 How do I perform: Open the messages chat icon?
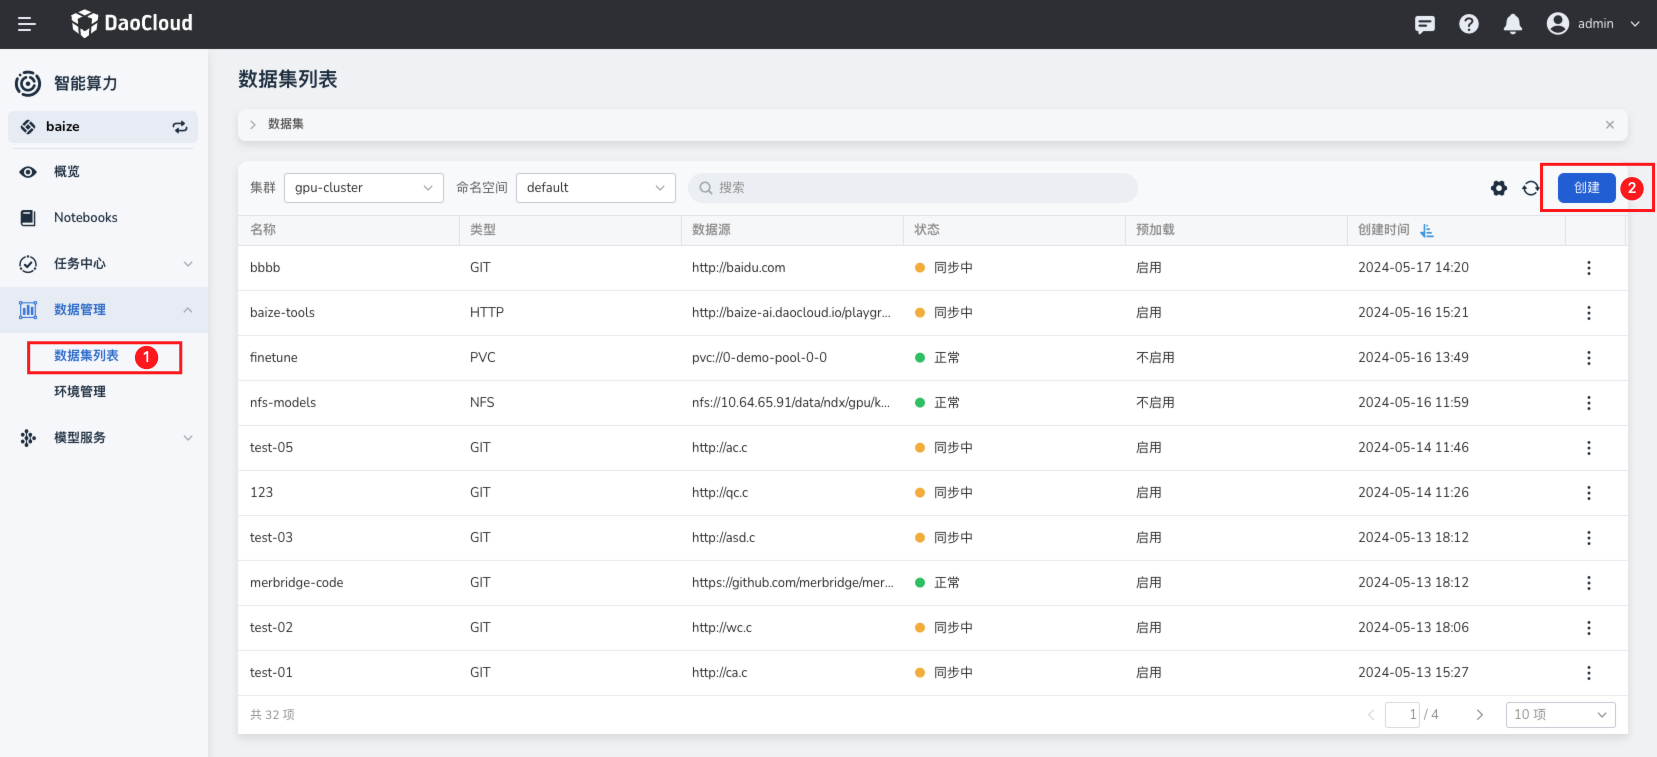pyautogui.click(x=1425, y=24)
